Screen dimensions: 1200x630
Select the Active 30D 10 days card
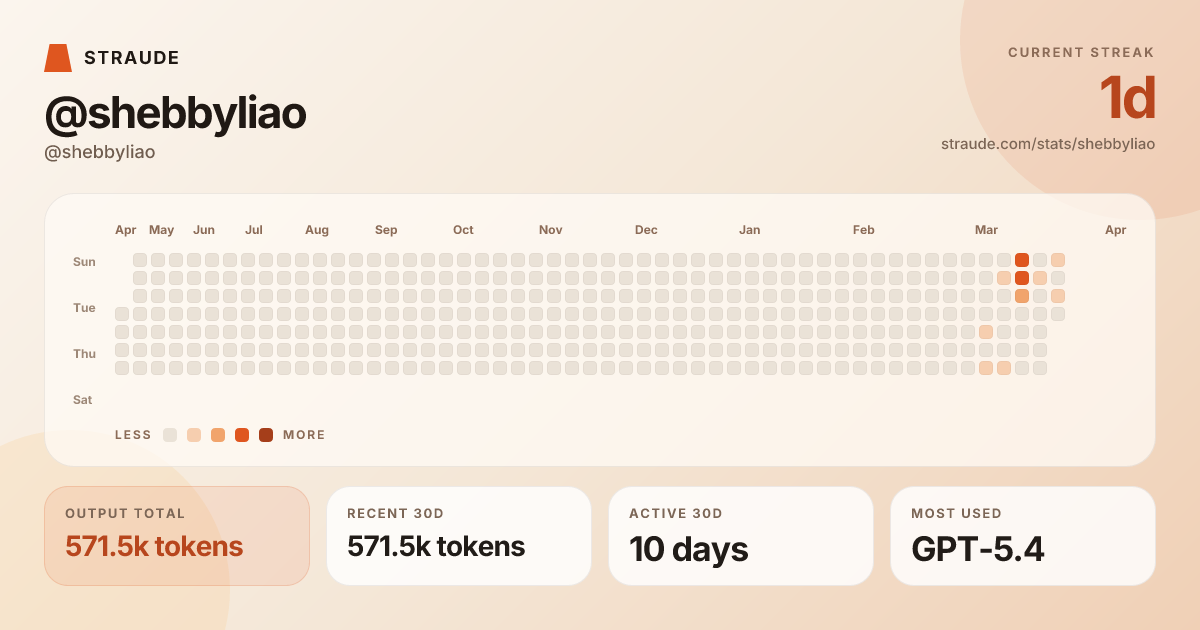click(741, 535)
